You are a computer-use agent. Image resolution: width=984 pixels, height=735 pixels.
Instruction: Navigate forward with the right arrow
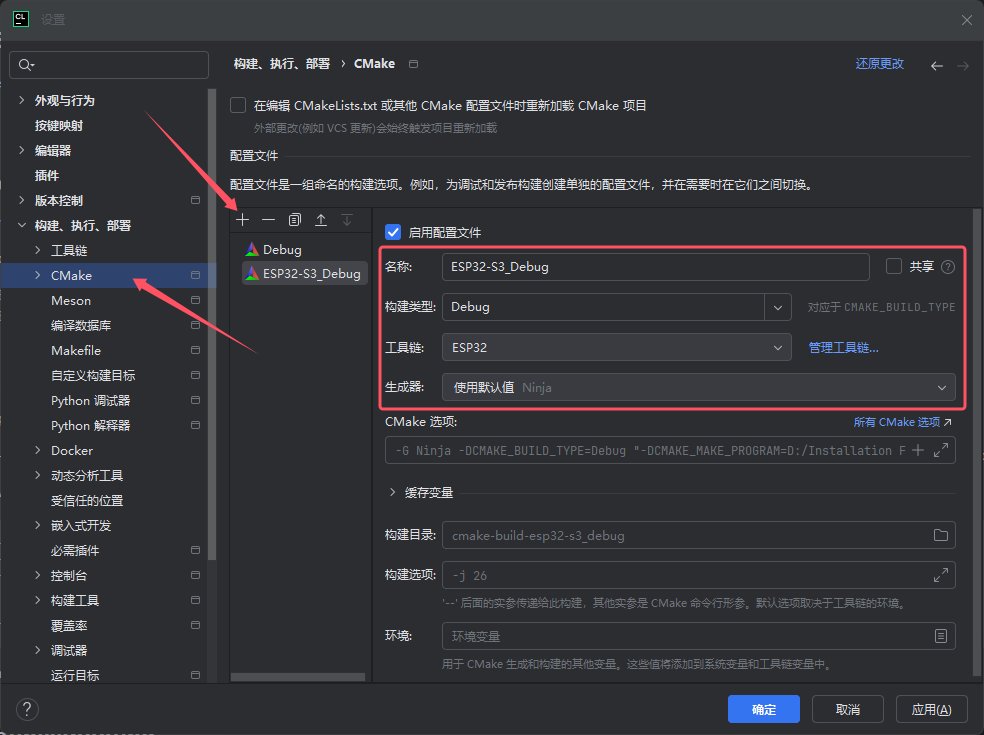point(963,65)
